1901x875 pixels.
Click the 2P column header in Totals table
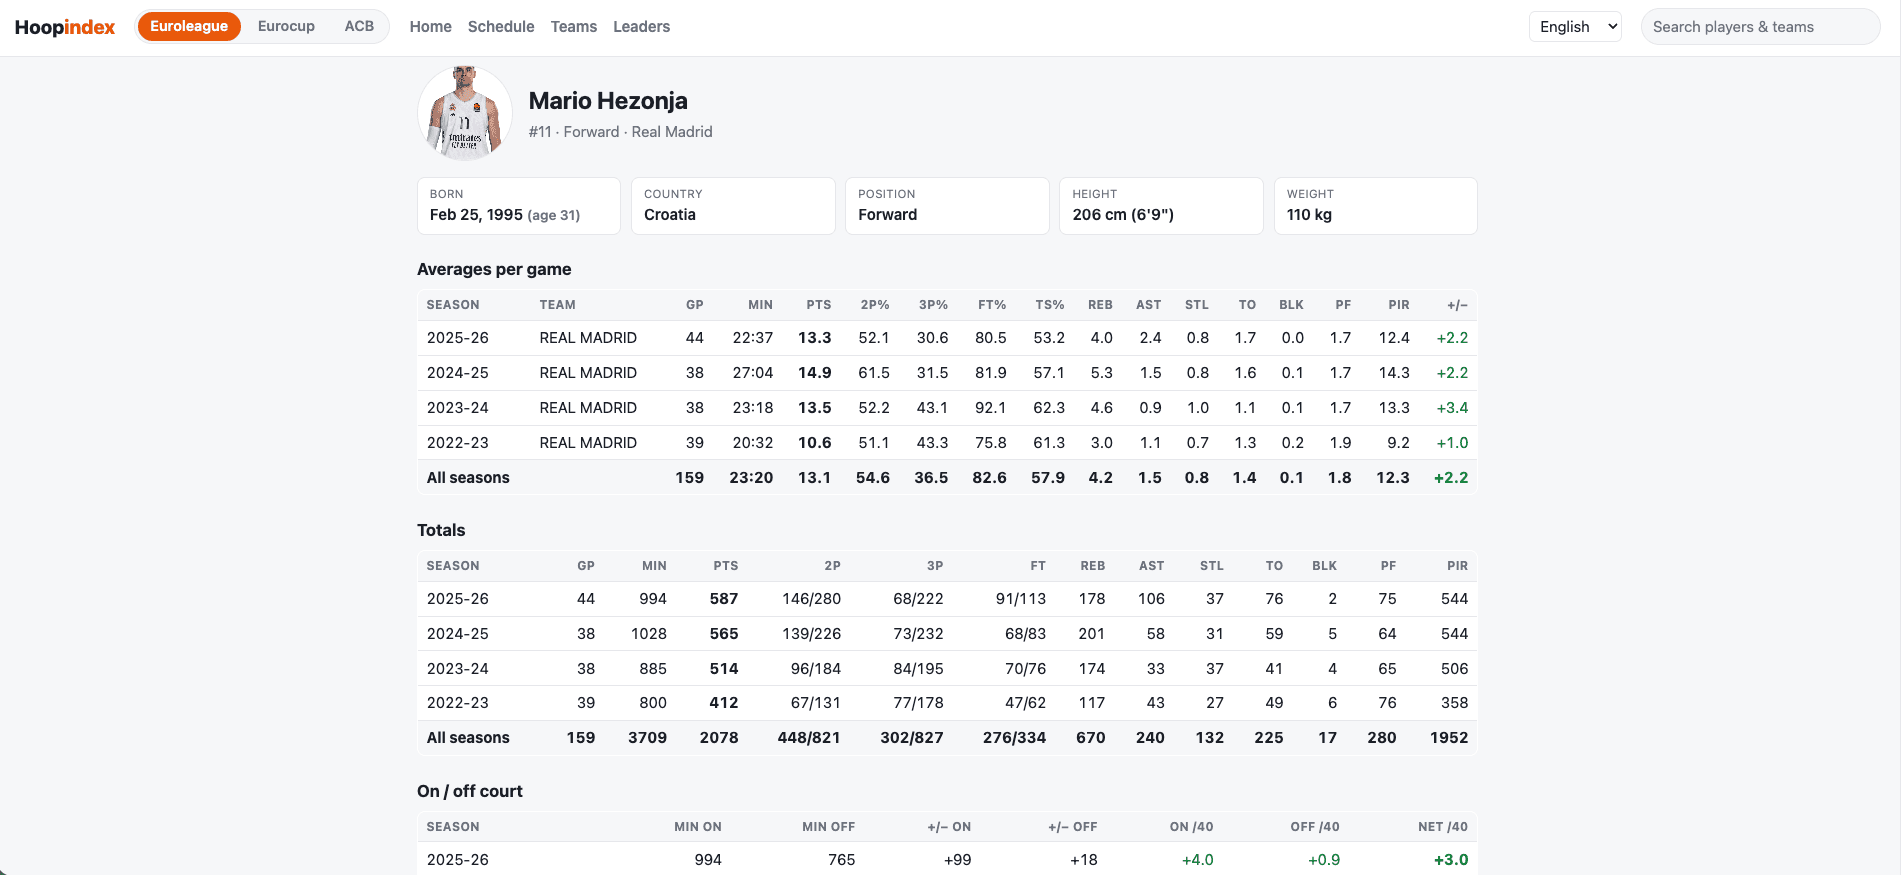point(832,566)
